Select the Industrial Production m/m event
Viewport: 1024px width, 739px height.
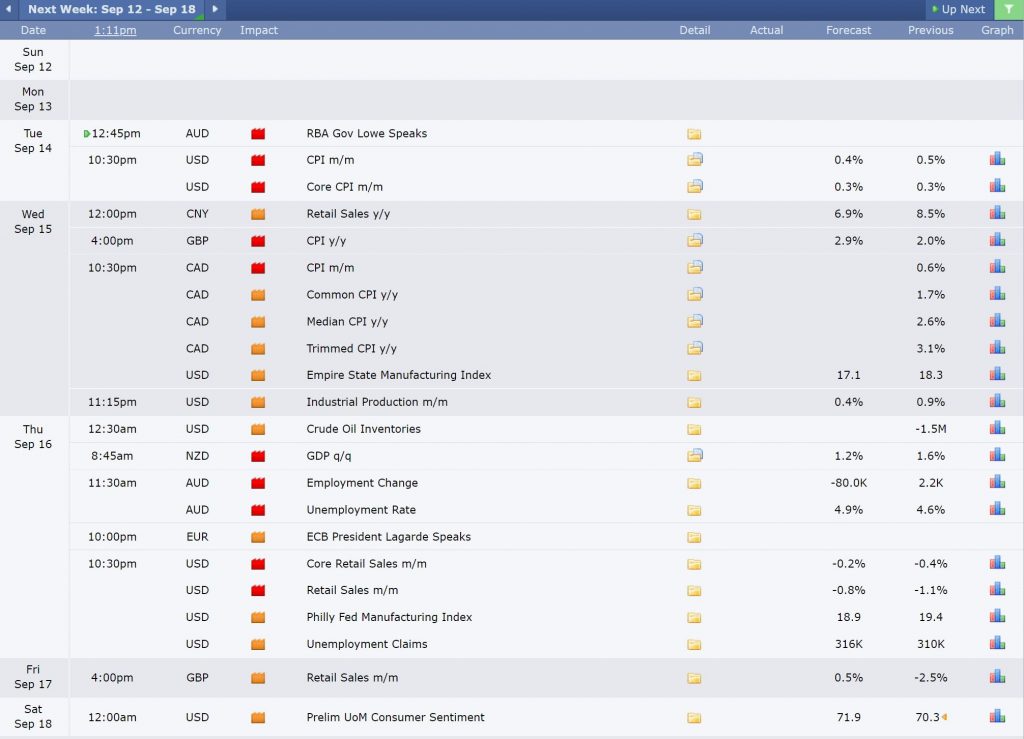coord(377,401)
